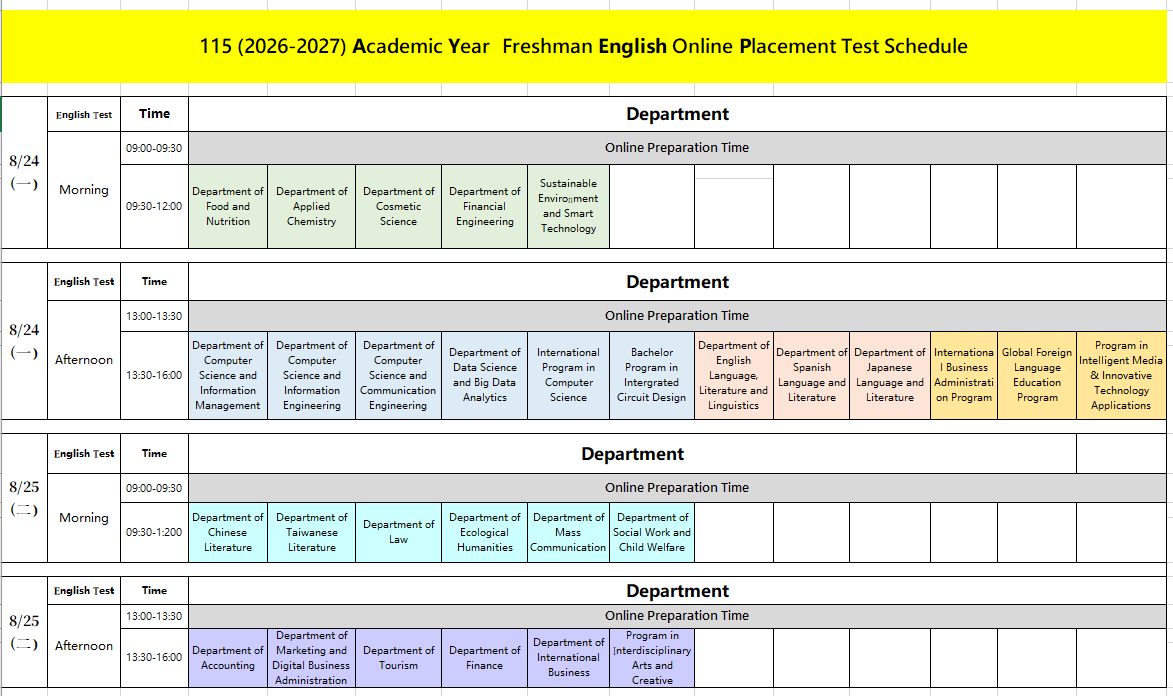Click the Department of Taiwanese Literature cell
The height and width of the screenshot is (696, 1173).
click(x=312, y=532)
